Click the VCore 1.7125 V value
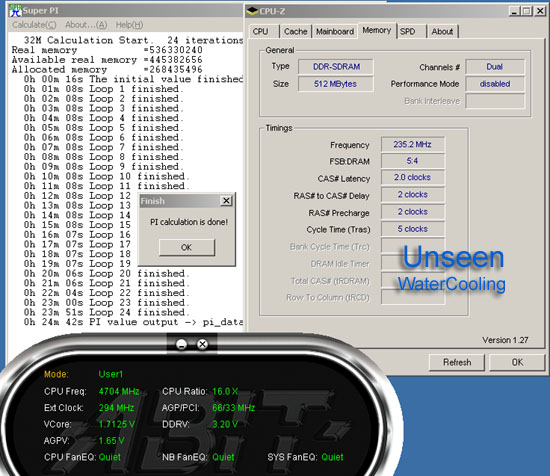This screenshot has width=550, height=476. click(x=117, y=424)
